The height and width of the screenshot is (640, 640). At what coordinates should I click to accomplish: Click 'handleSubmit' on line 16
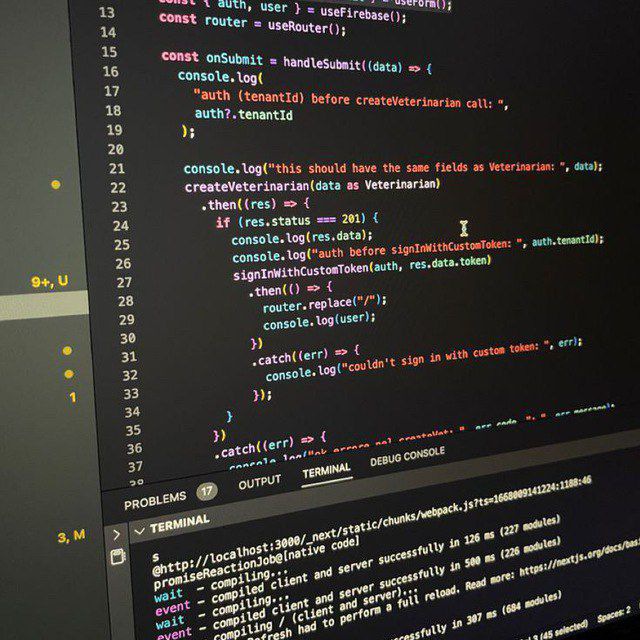322,63
